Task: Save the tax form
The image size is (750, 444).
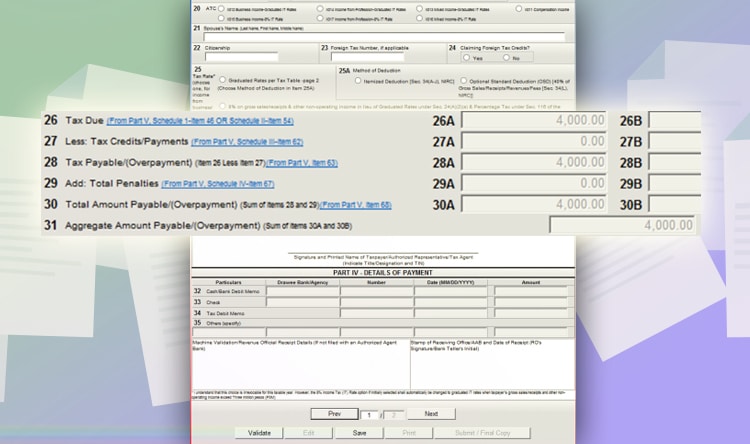Action: point(360,433)
